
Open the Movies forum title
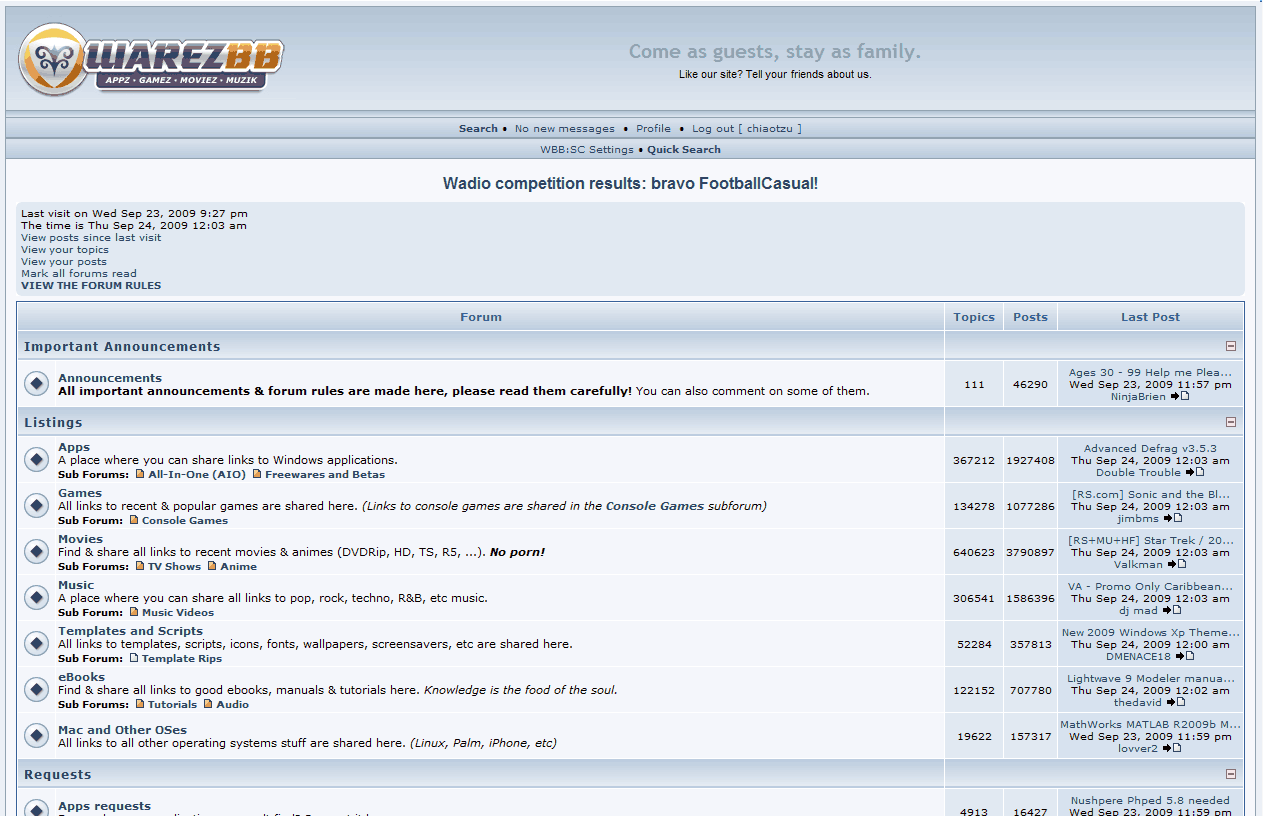coord(80,539)
